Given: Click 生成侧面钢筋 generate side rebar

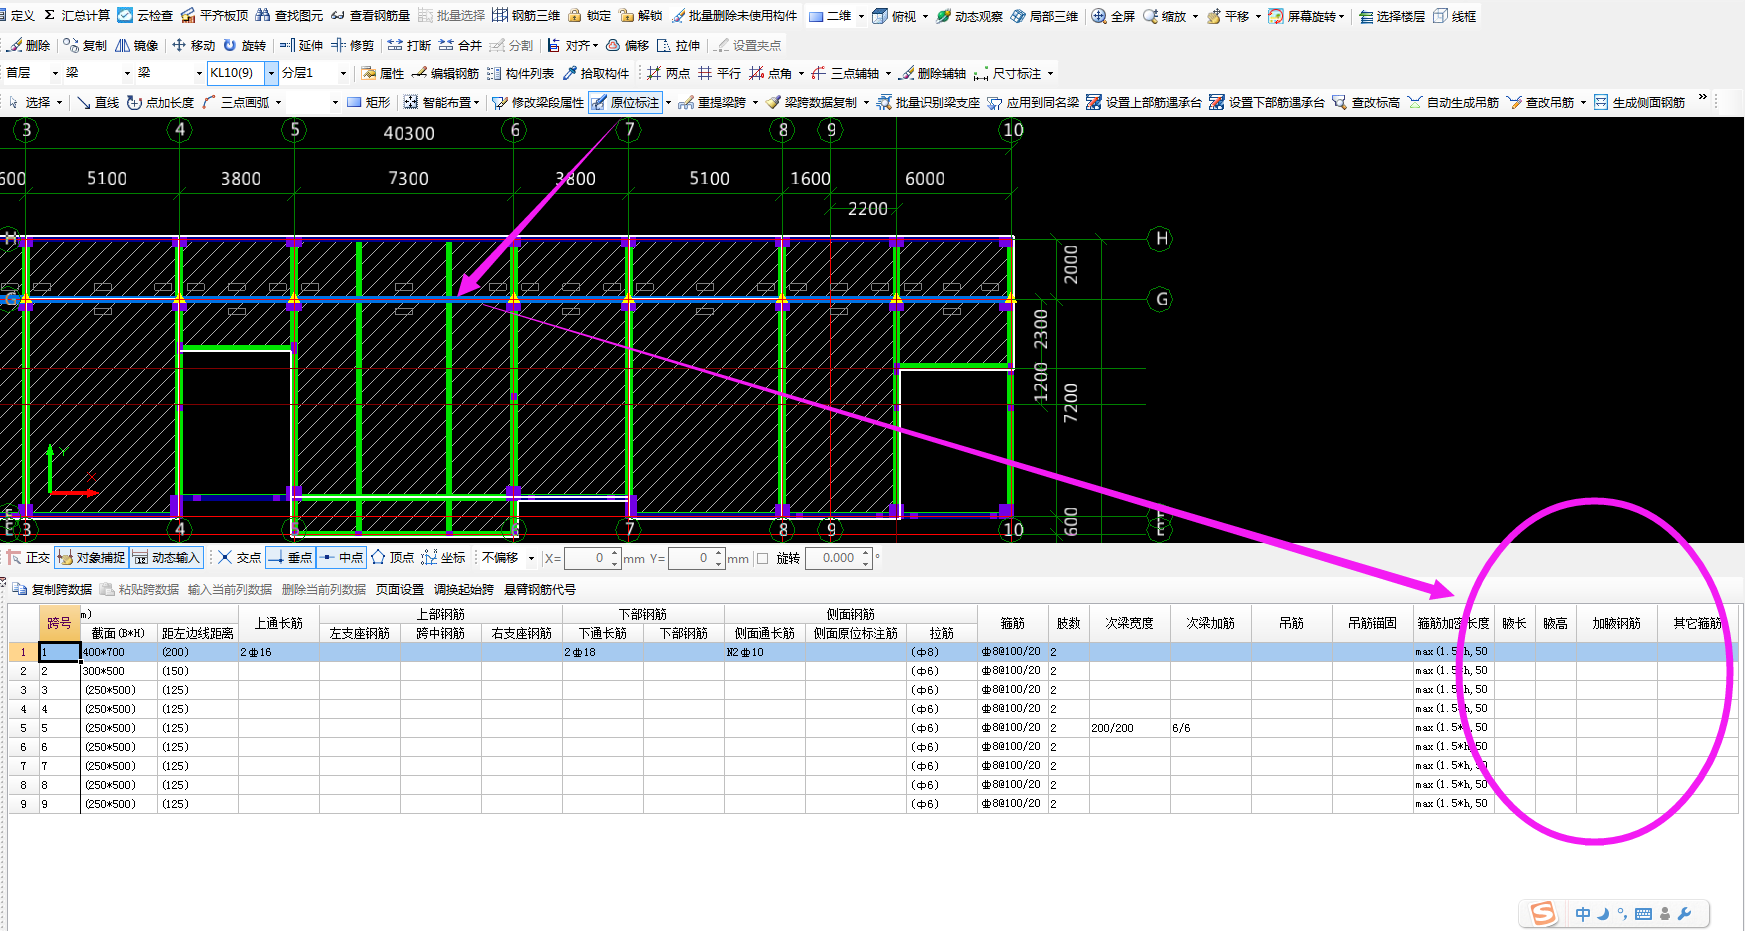Looking at the screenshot, I should pyautogui.click(x=1639, y=102).
